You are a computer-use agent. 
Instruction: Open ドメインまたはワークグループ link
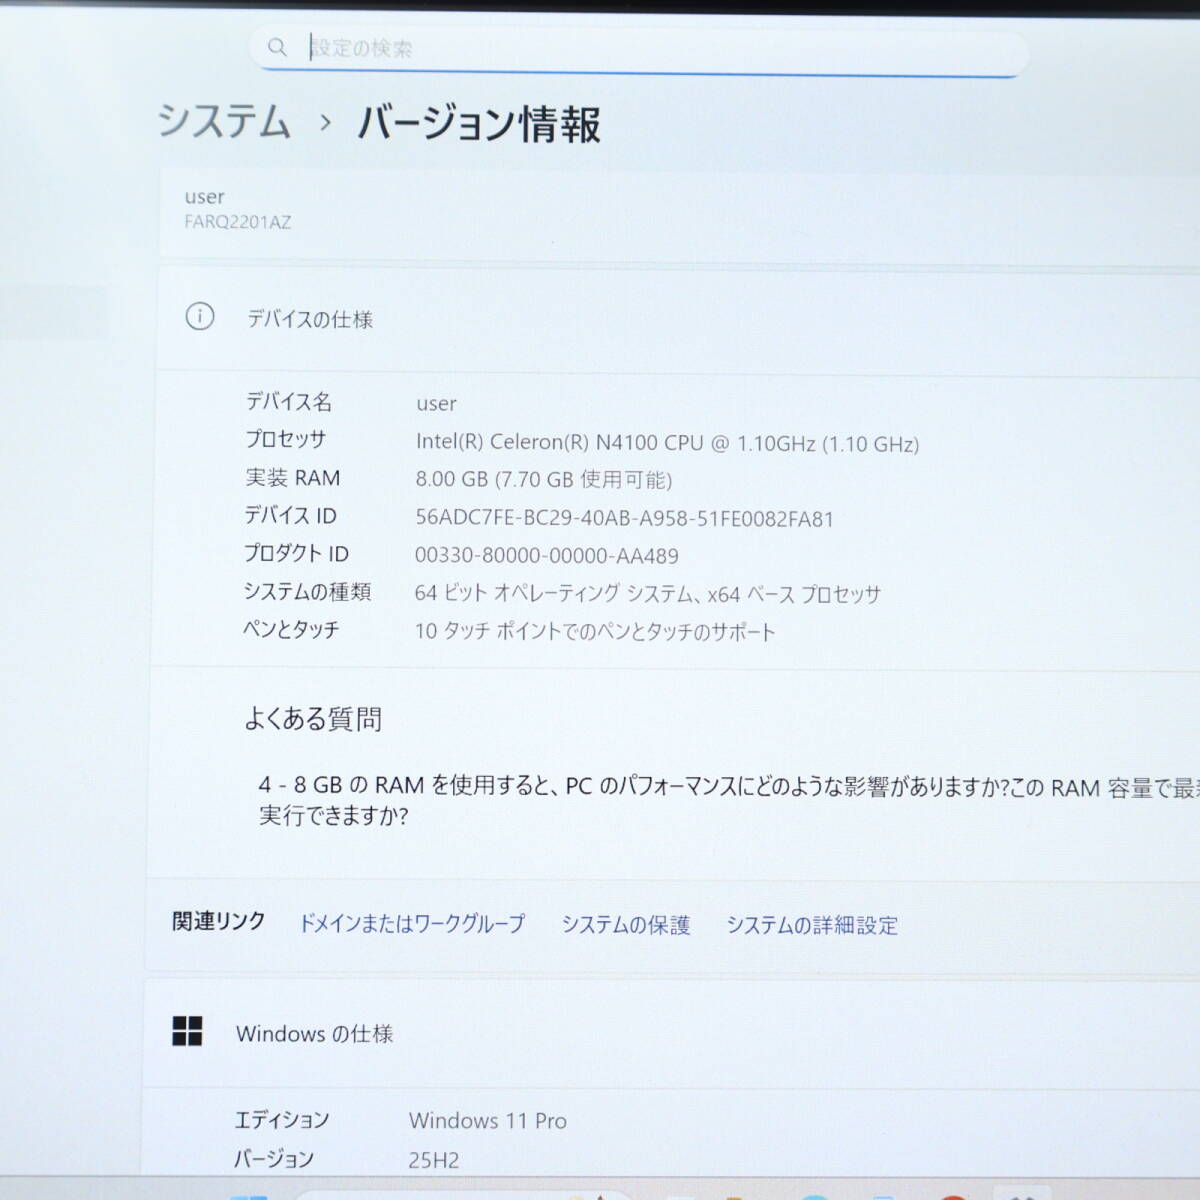point(412,924)
